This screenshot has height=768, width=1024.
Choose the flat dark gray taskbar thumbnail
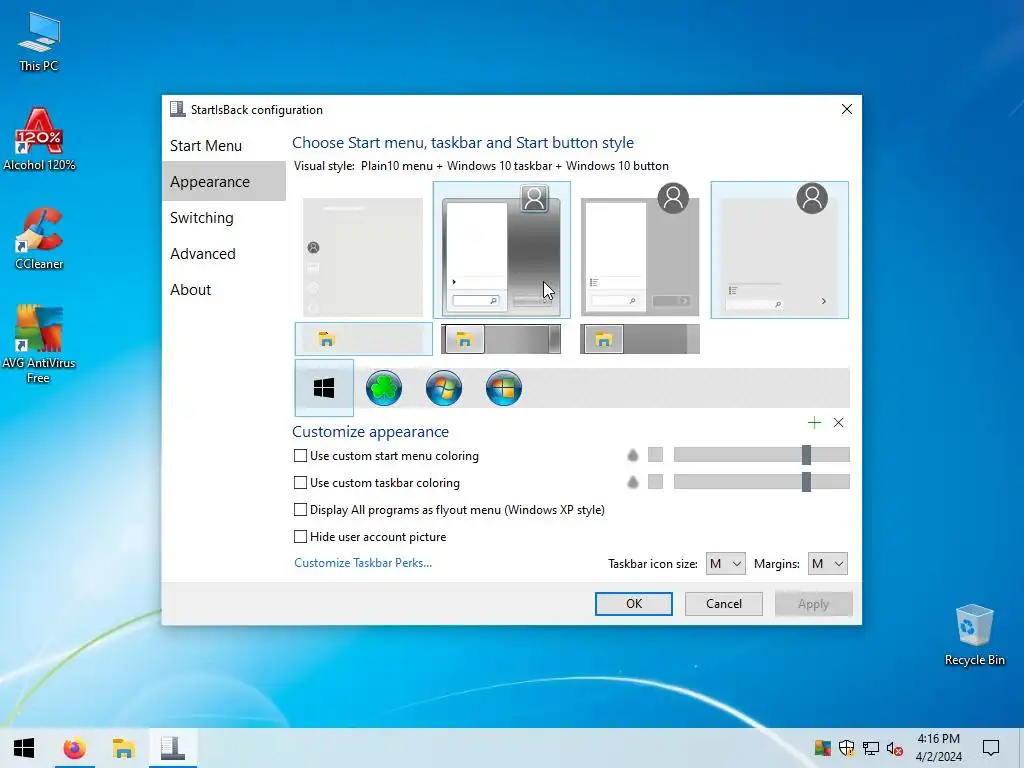click(x=640, y=339)
